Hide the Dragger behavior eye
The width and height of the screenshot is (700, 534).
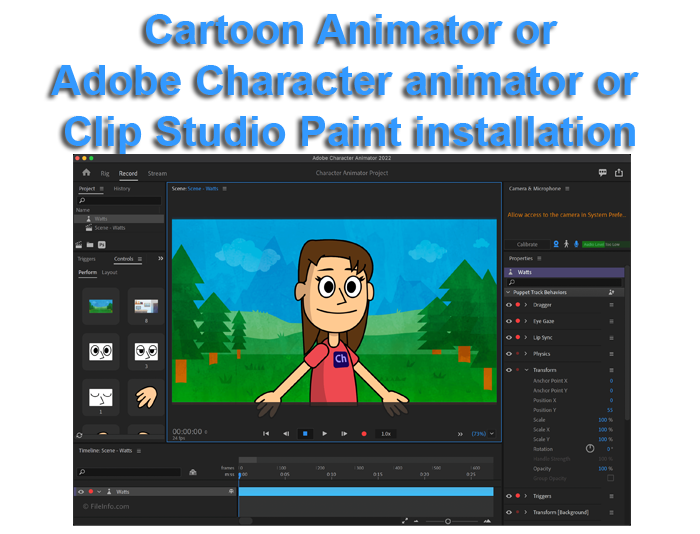pos(509,305)
